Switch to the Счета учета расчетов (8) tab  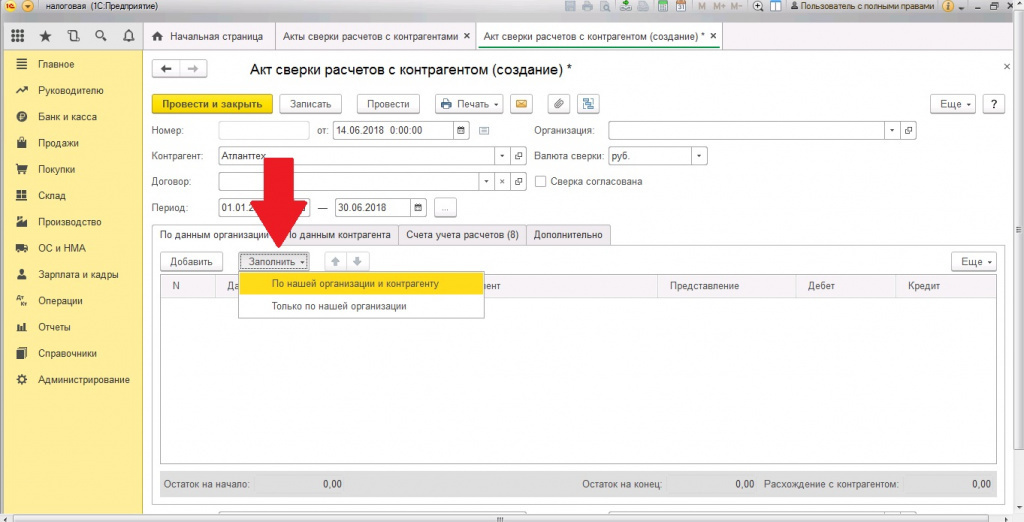[x=462, y=235]
